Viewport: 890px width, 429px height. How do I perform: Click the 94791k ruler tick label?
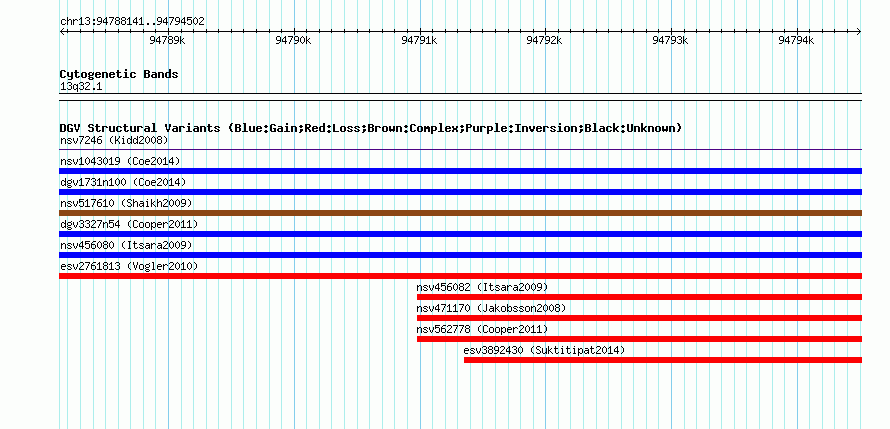(419, 40)
